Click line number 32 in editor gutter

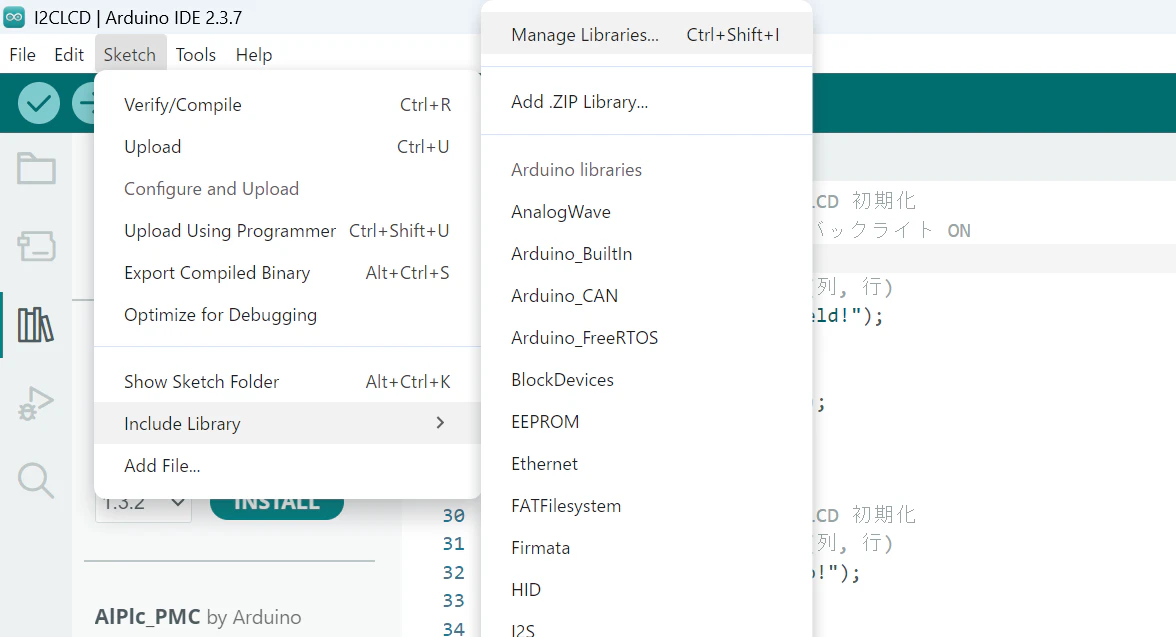pyautogui.click(x=453, y=572)
